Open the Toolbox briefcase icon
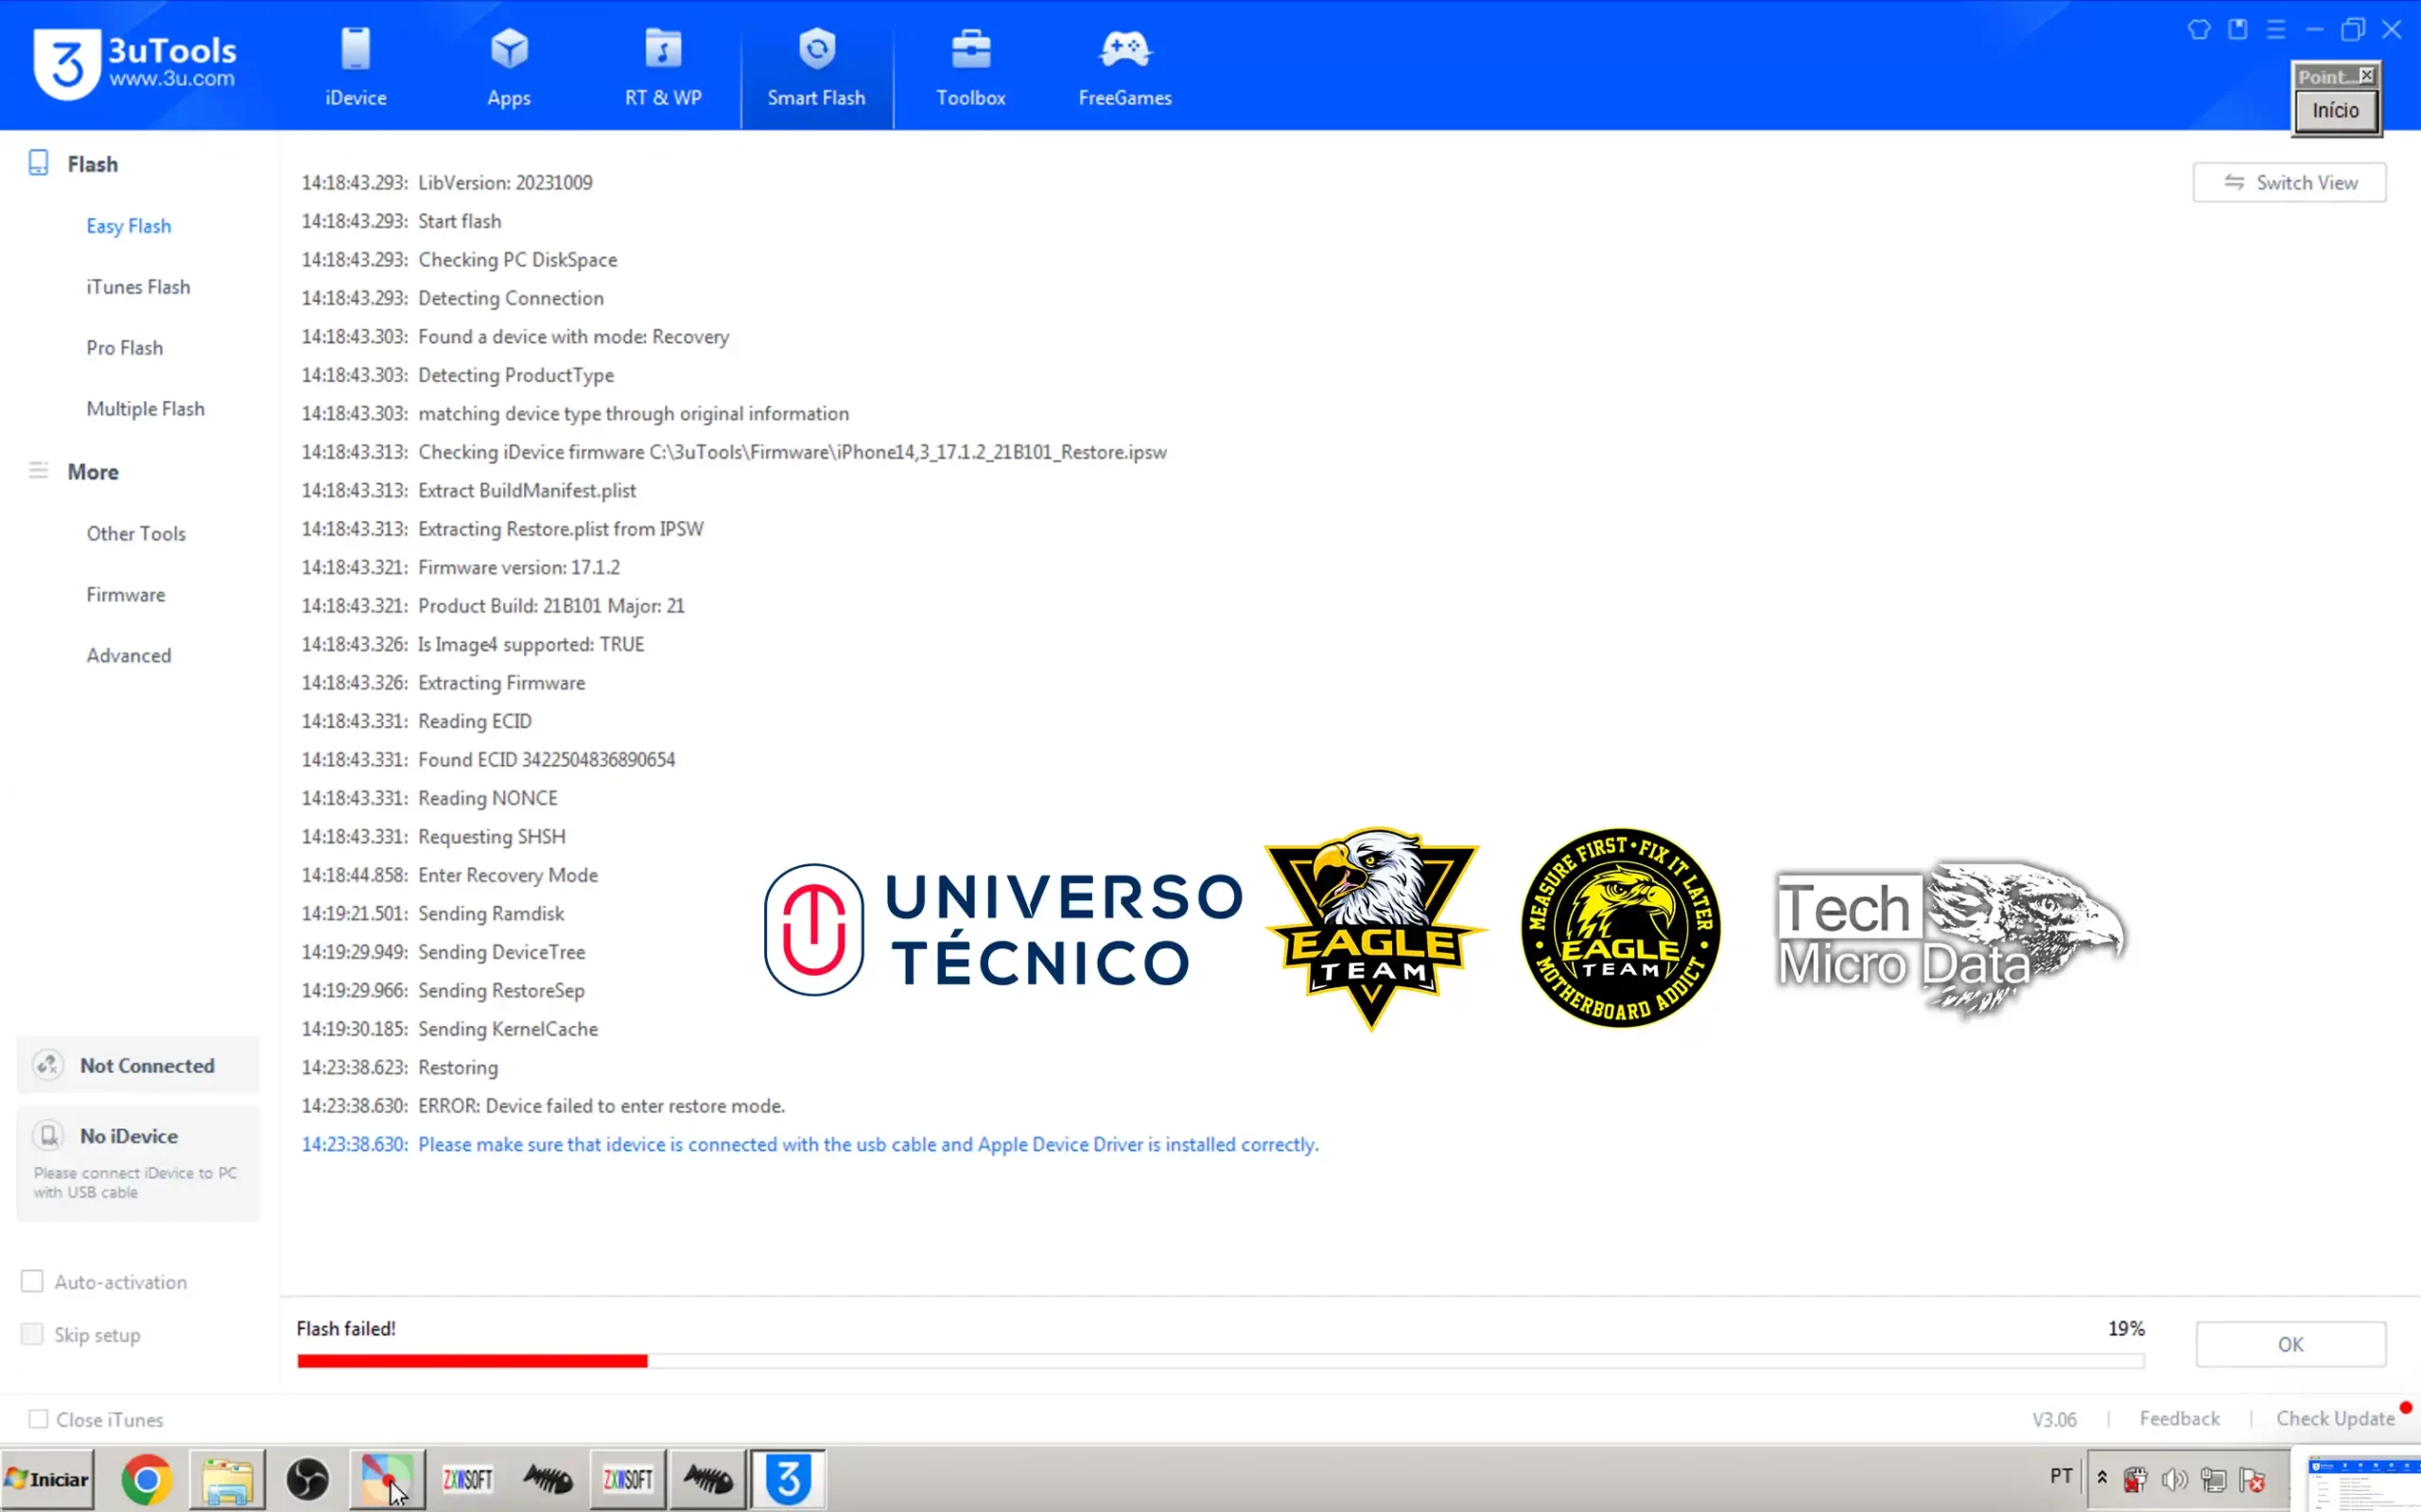The width and height of the screenshot is (2421, 1512). tap(970, 50)
